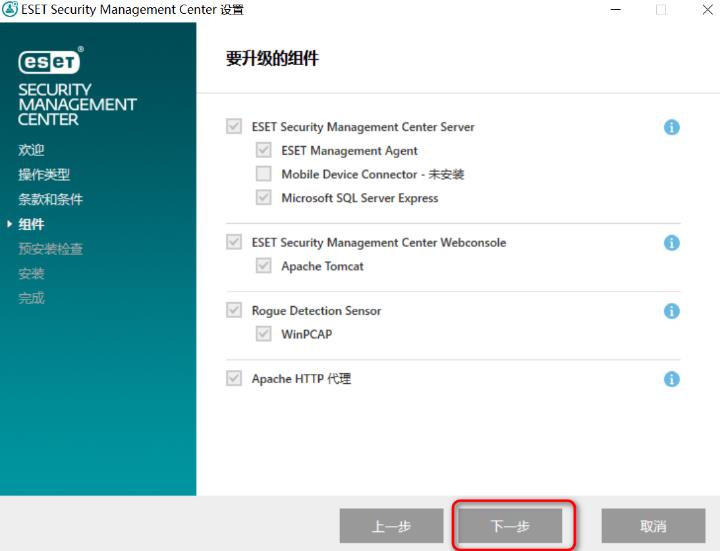Click 'ESET Management Agent' label text
720x551 pixels.
tap(349, 151)
